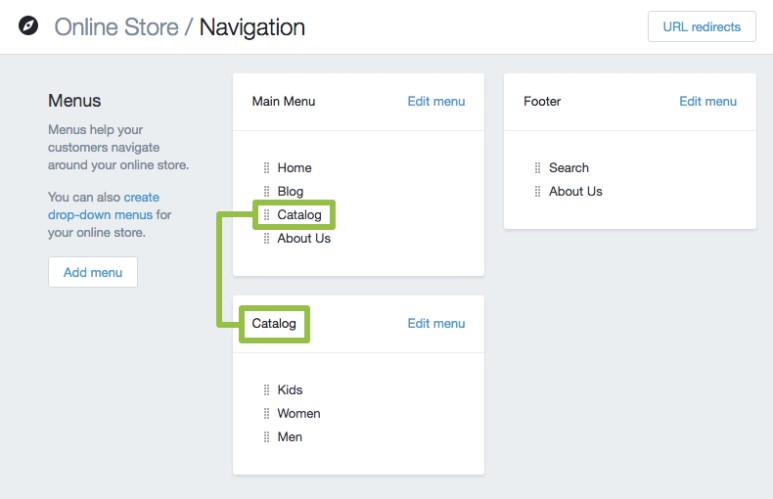The height and width of the screenshot is (499, 773).
Task: Click drag handle beside Catalog in Main Menu
Action: pyautogui.click(x=267, y=215)
